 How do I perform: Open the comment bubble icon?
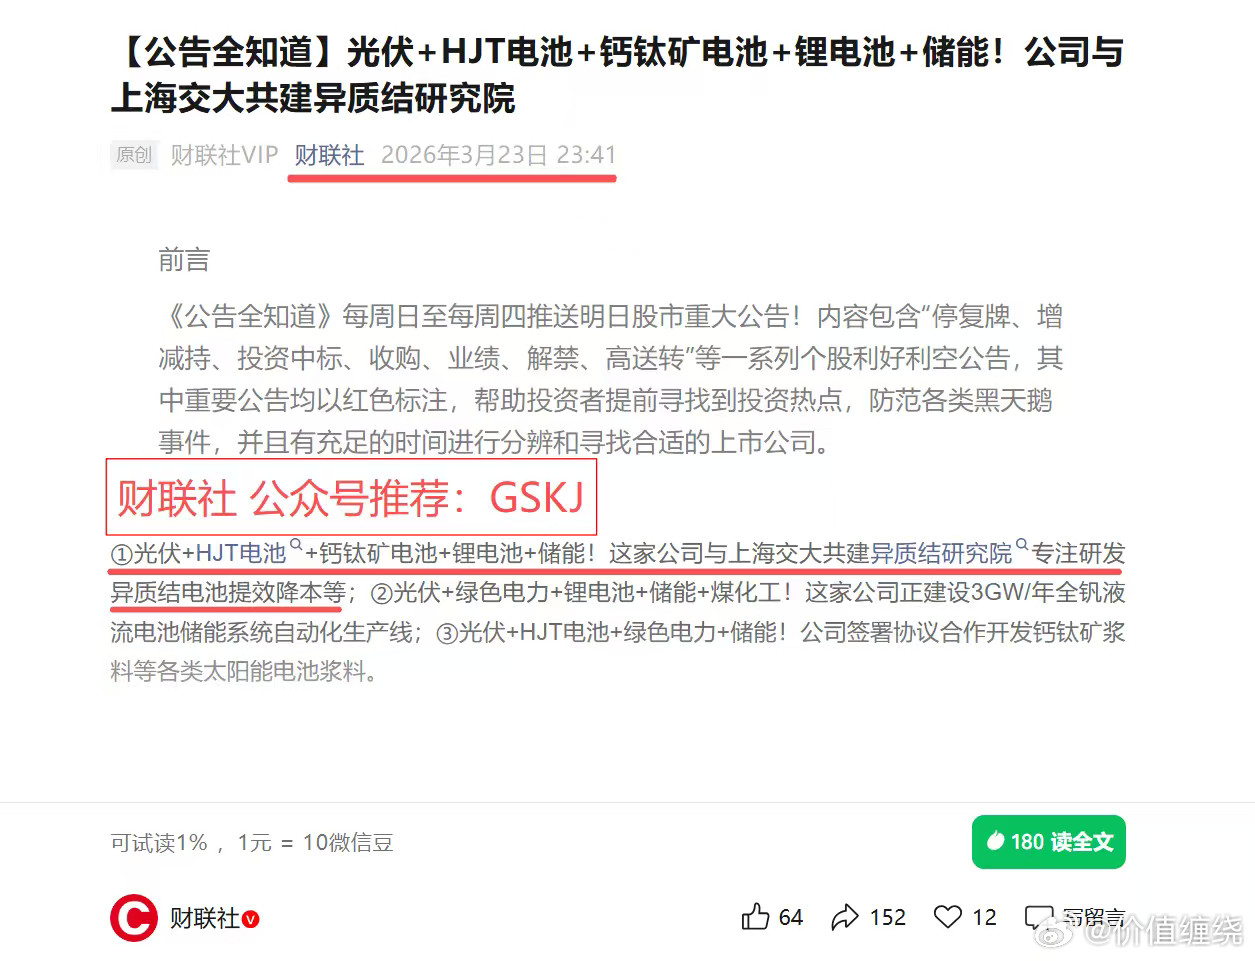[1039, 917]
